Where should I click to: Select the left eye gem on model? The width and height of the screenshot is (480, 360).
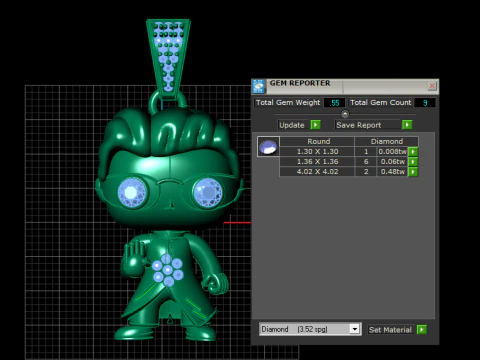click(132, 192)
